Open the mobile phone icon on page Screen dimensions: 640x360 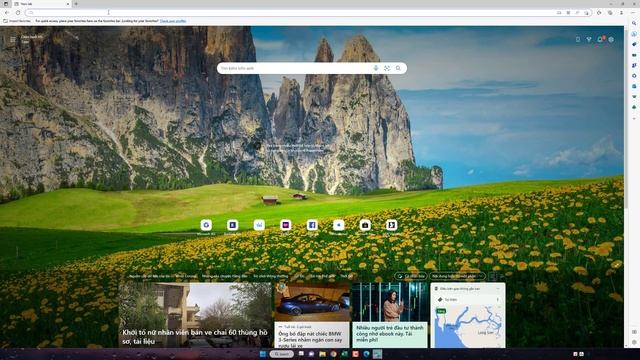(578, 40)
